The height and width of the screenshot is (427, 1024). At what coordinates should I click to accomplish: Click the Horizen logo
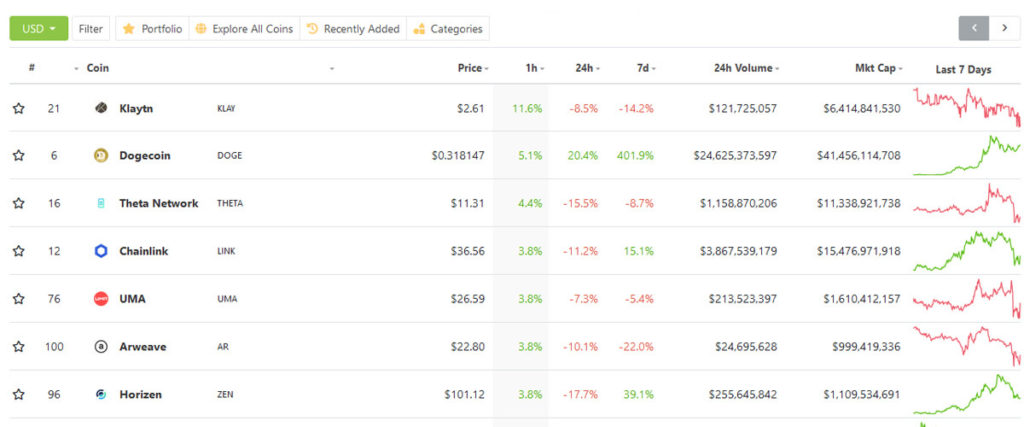101,394
